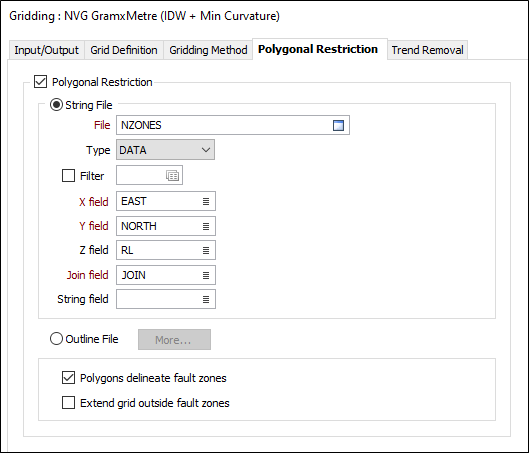529x453 pixels.
Task: Open field list icon for Z field
Action: (x=206, y=250)
